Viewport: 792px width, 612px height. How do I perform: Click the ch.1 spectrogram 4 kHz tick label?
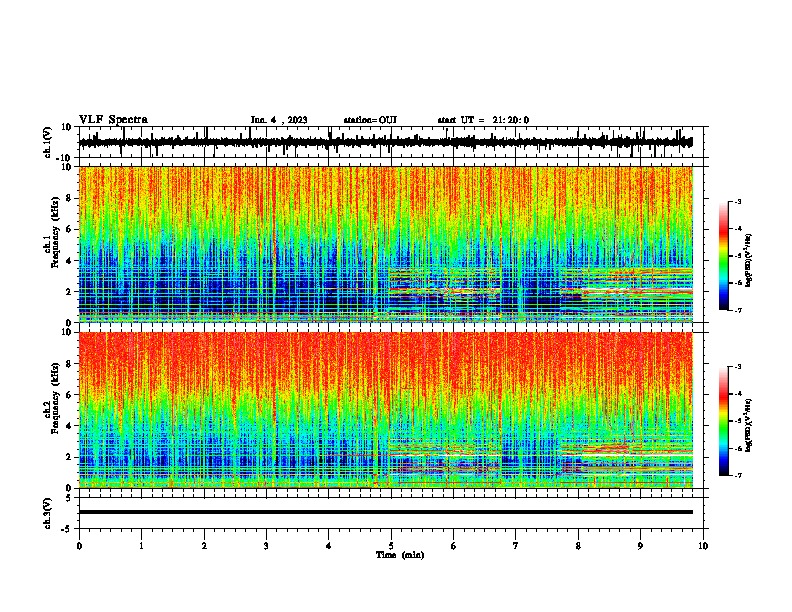click(69, 261)
